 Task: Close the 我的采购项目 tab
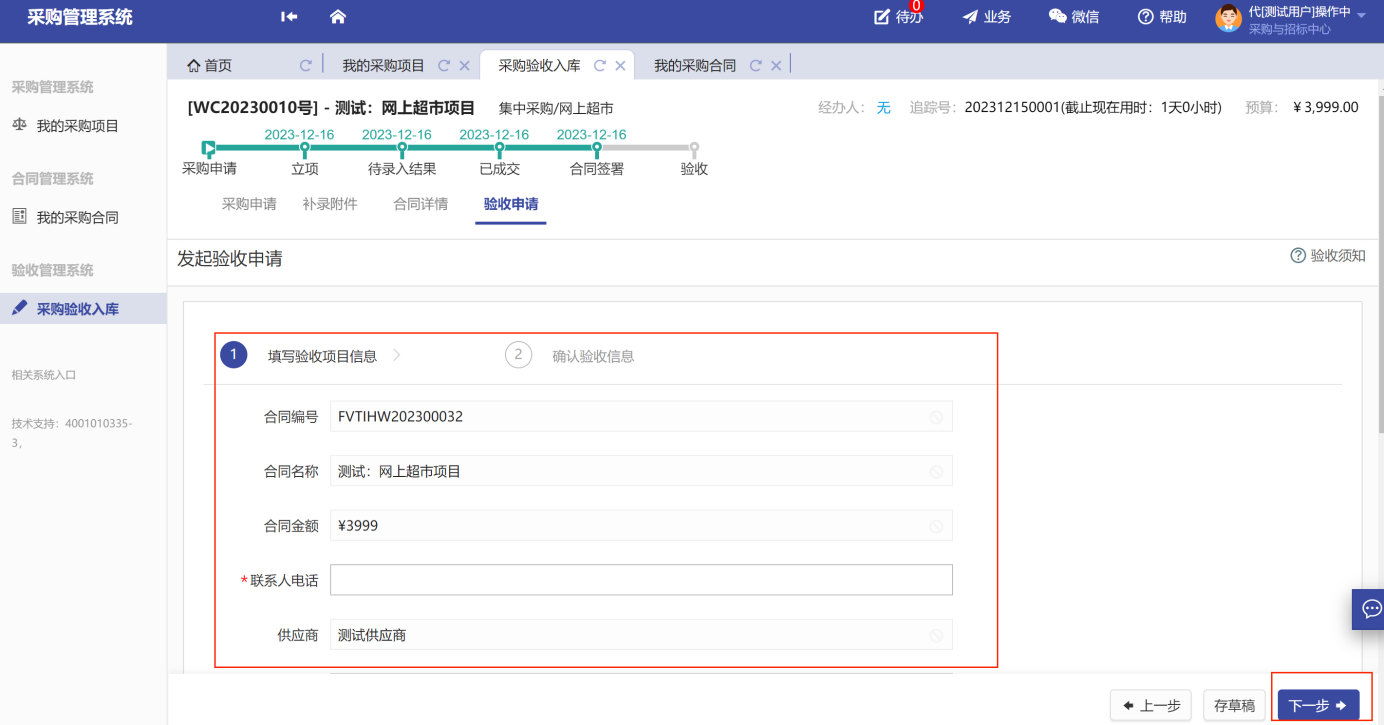464,66
